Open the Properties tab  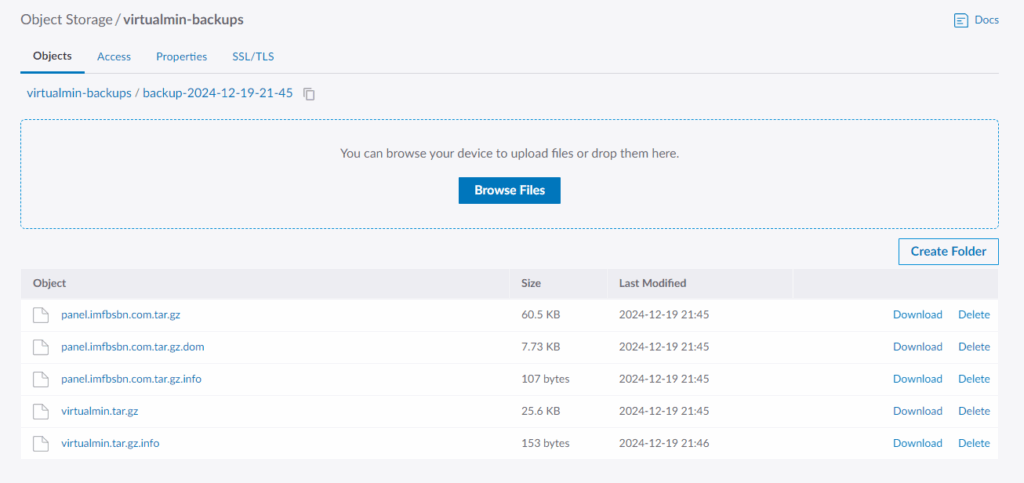pos(181,57)
